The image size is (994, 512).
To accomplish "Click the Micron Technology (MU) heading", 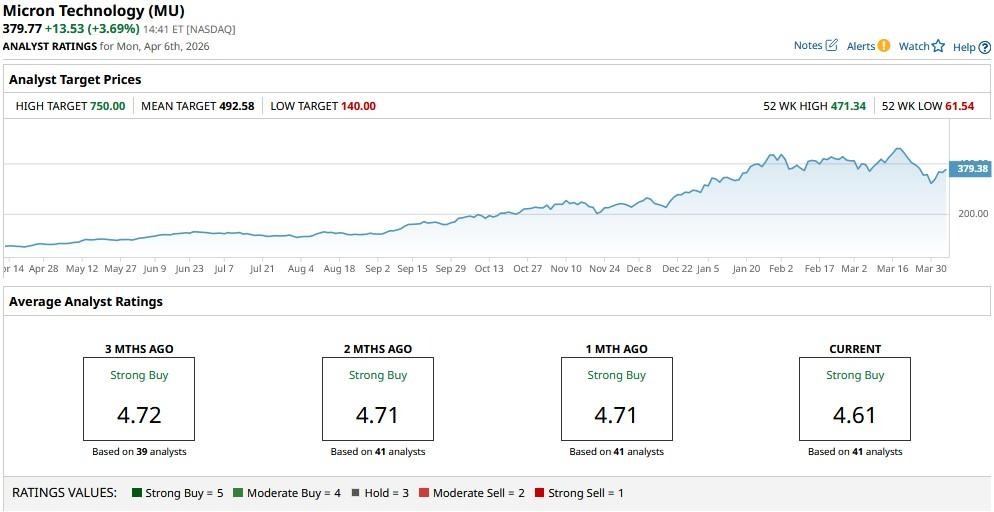I will [x=94, y=11].
